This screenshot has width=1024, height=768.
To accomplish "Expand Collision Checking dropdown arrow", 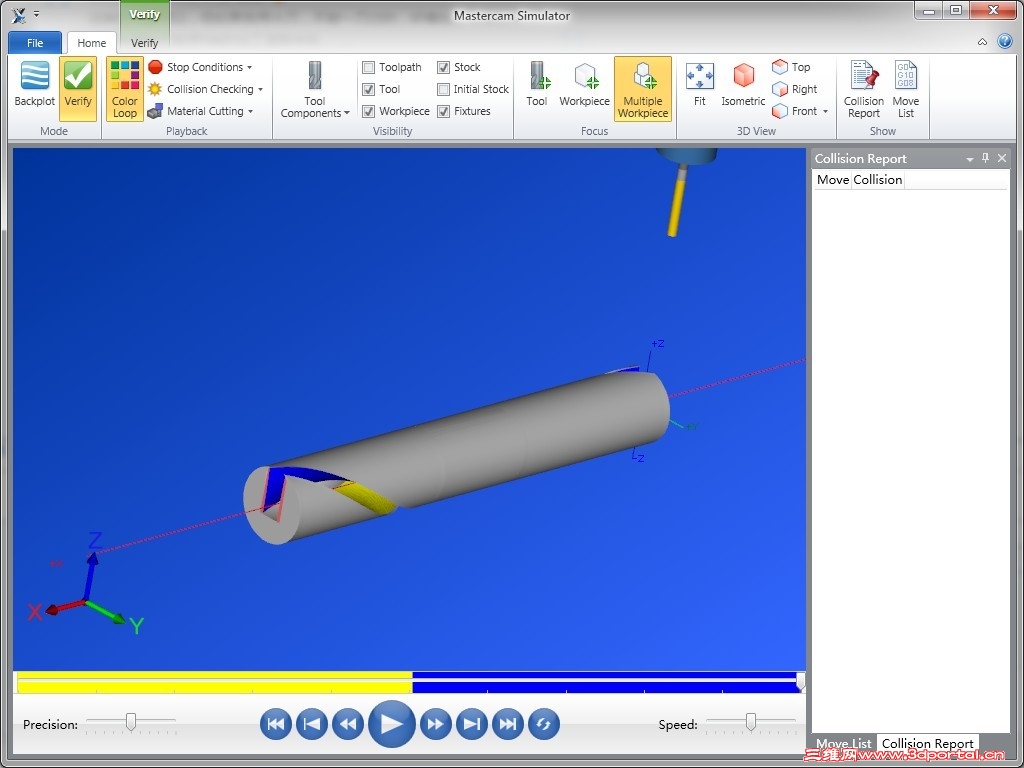I will pos(261,89).
